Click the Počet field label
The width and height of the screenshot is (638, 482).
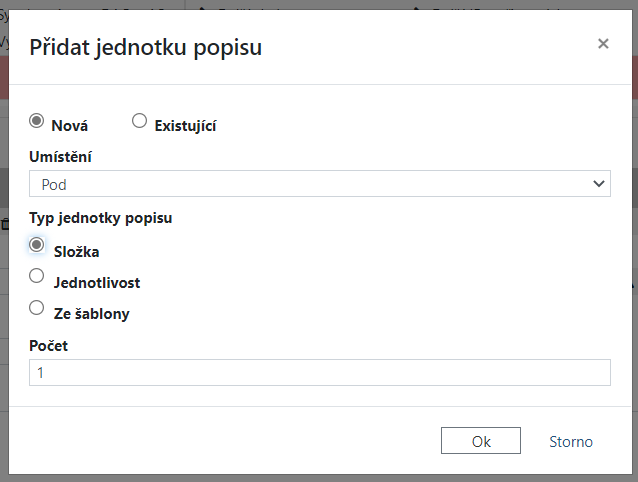(x=48, y=345)
